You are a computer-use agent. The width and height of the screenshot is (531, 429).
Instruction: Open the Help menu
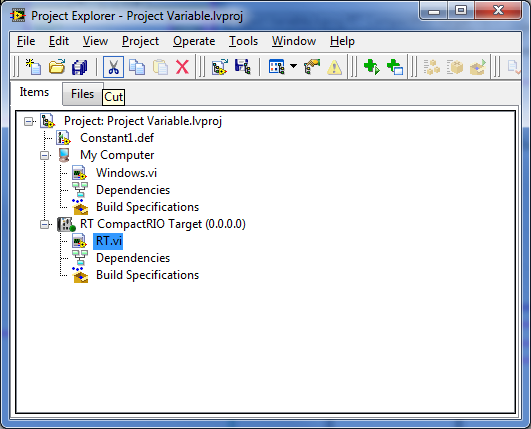(342, 41)
